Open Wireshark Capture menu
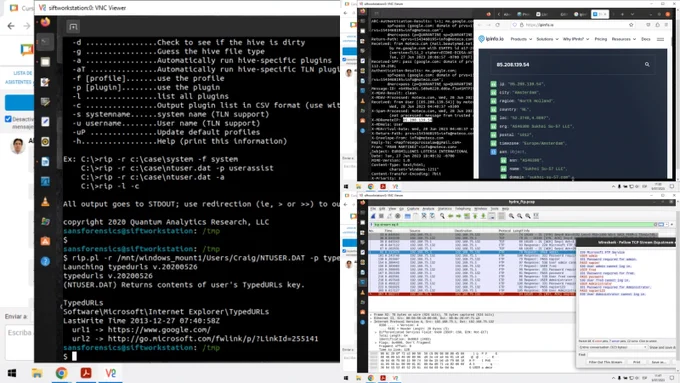Image resolution: width=680 pixels, height=383 pixels. coord(413,209)
